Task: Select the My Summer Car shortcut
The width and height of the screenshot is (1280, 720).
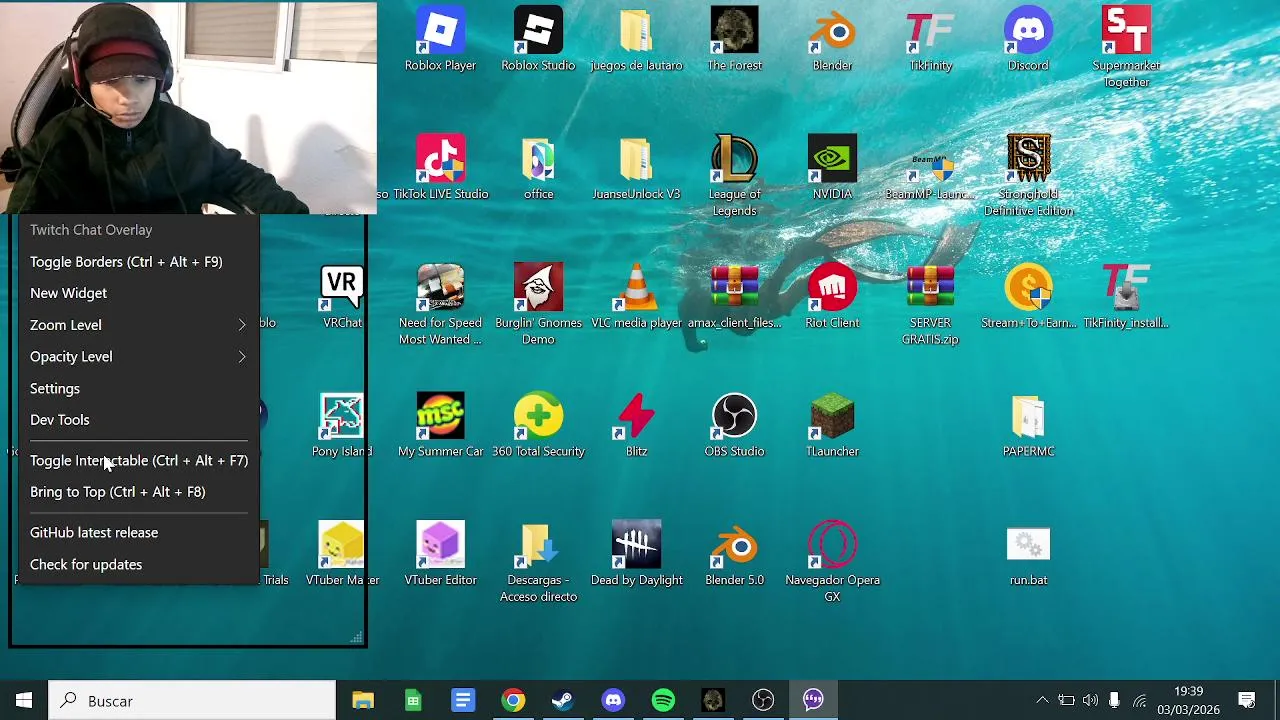Action: pyautogui.click(x=440, y=425)
